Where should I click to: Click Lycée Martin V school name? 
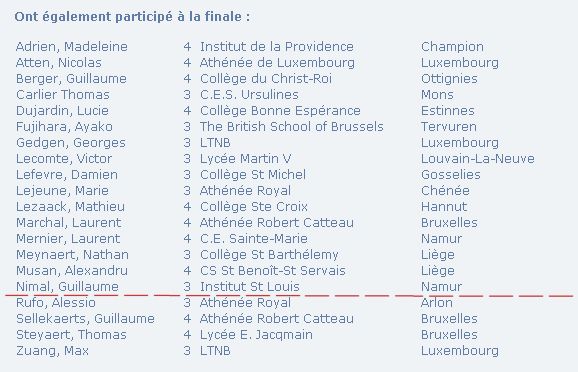coord(246,159)
